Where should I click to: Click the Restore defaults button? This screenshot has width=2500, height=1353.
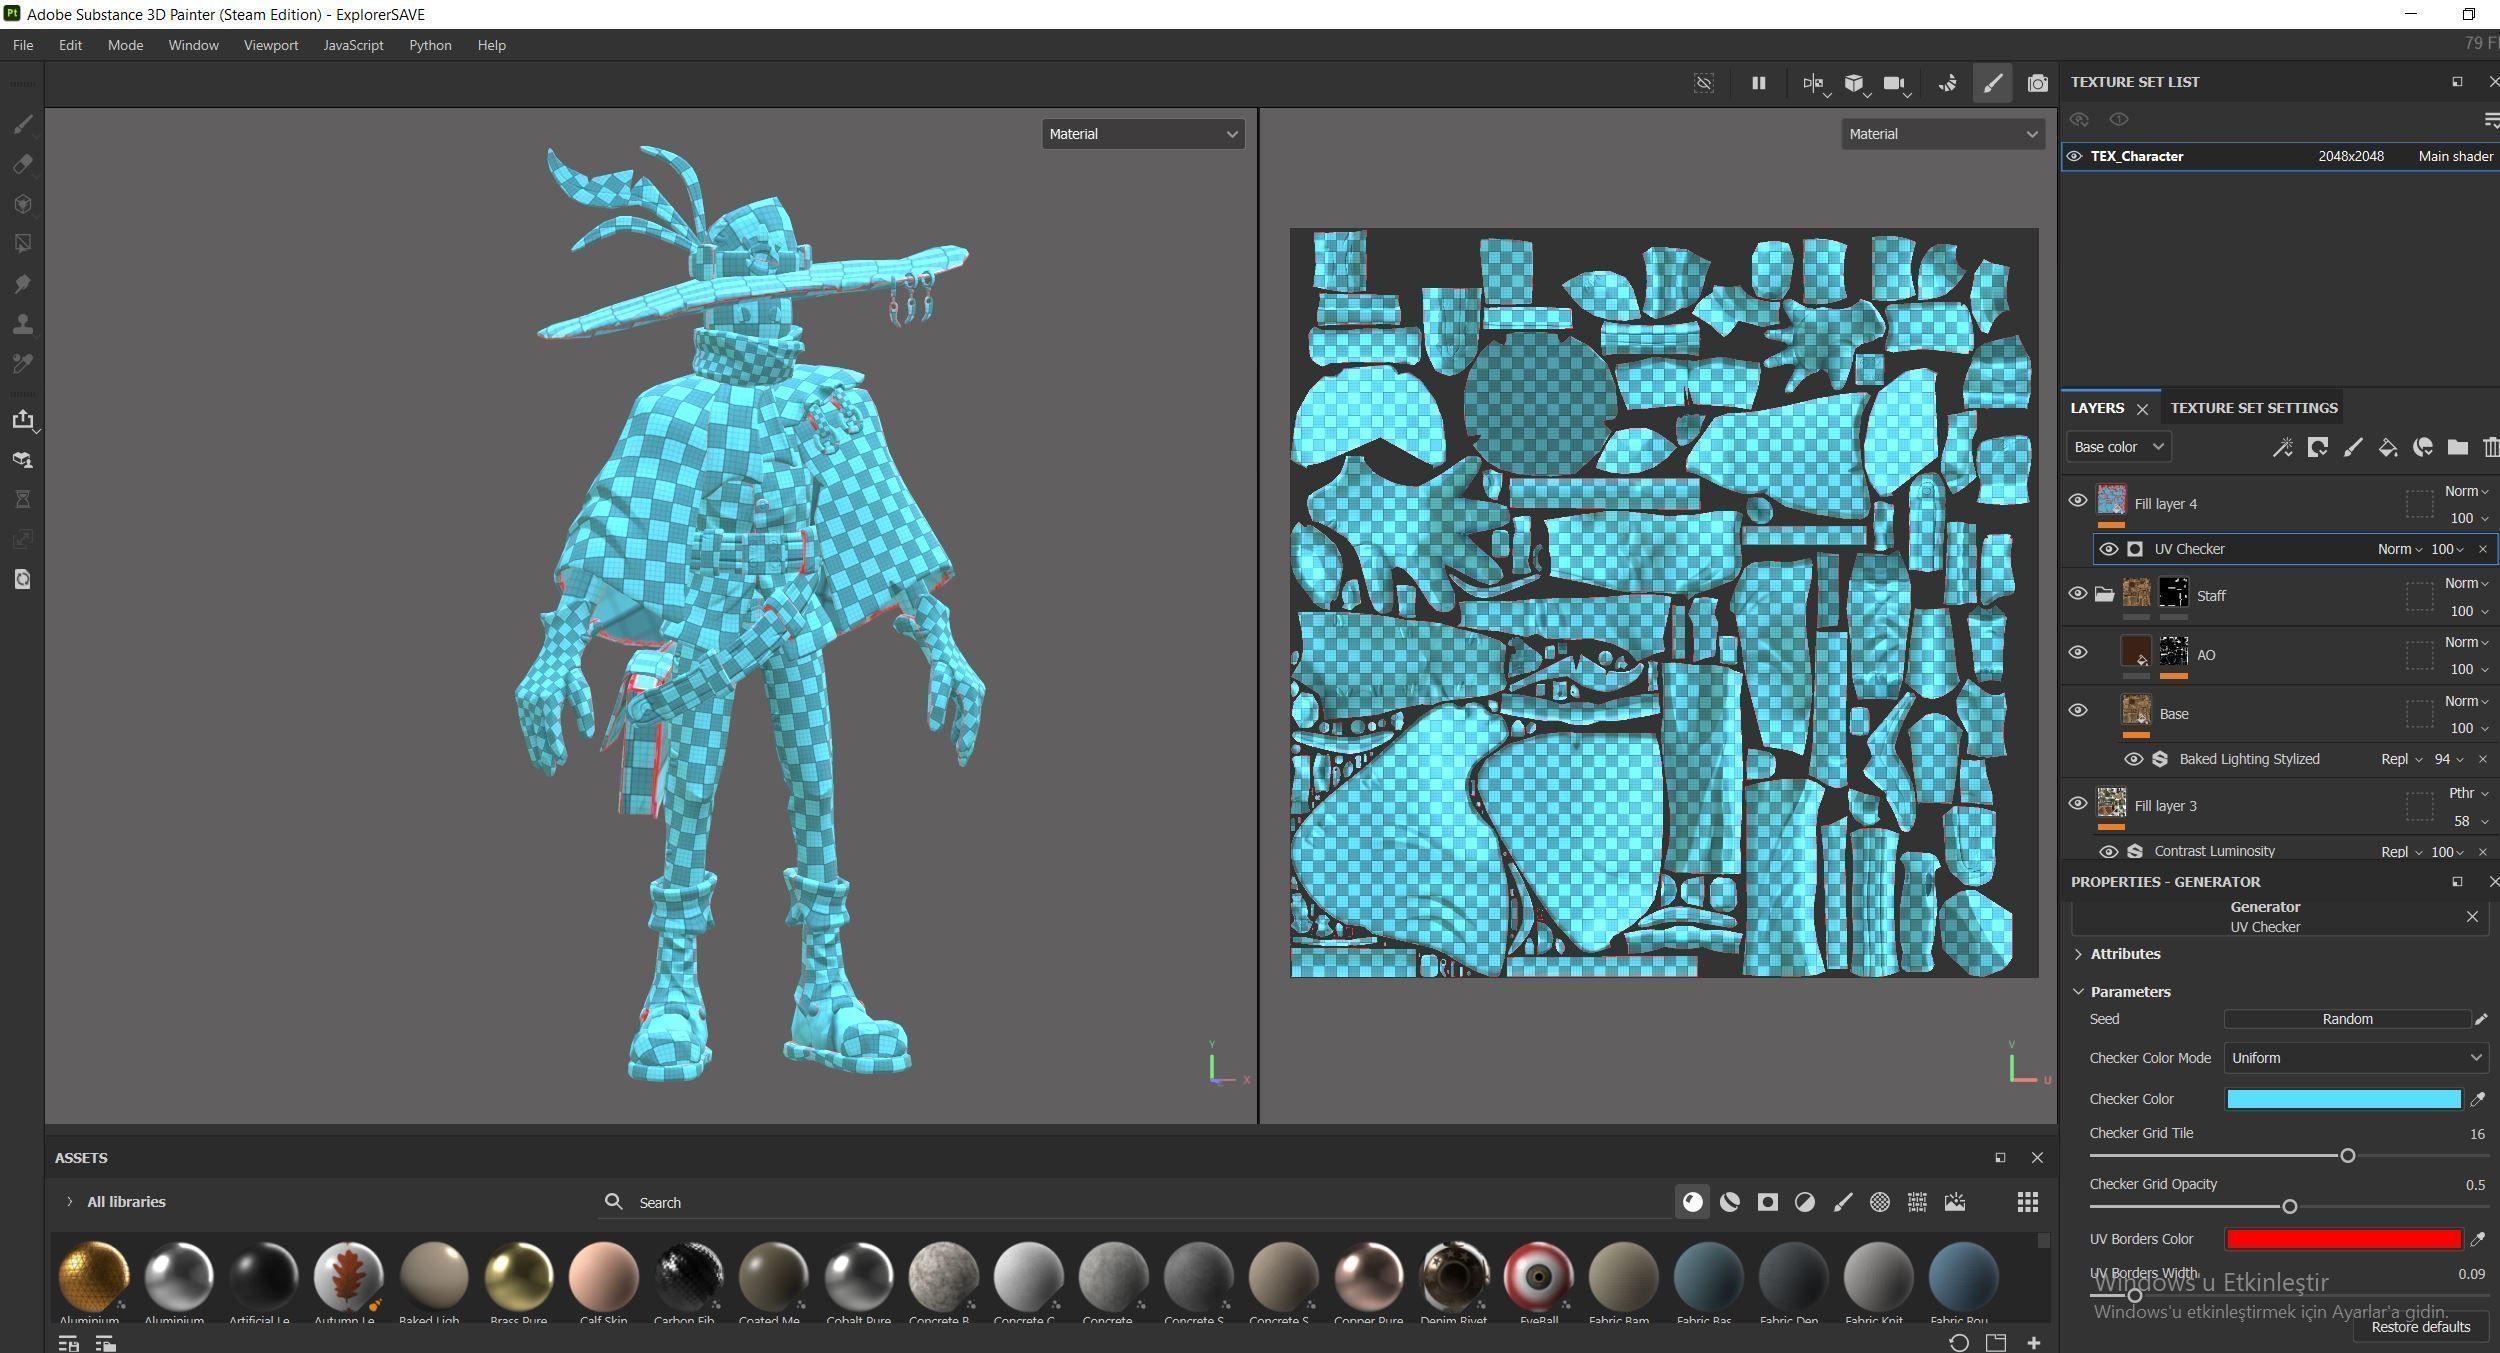pyautogui.click(x=2420, y=1327)
